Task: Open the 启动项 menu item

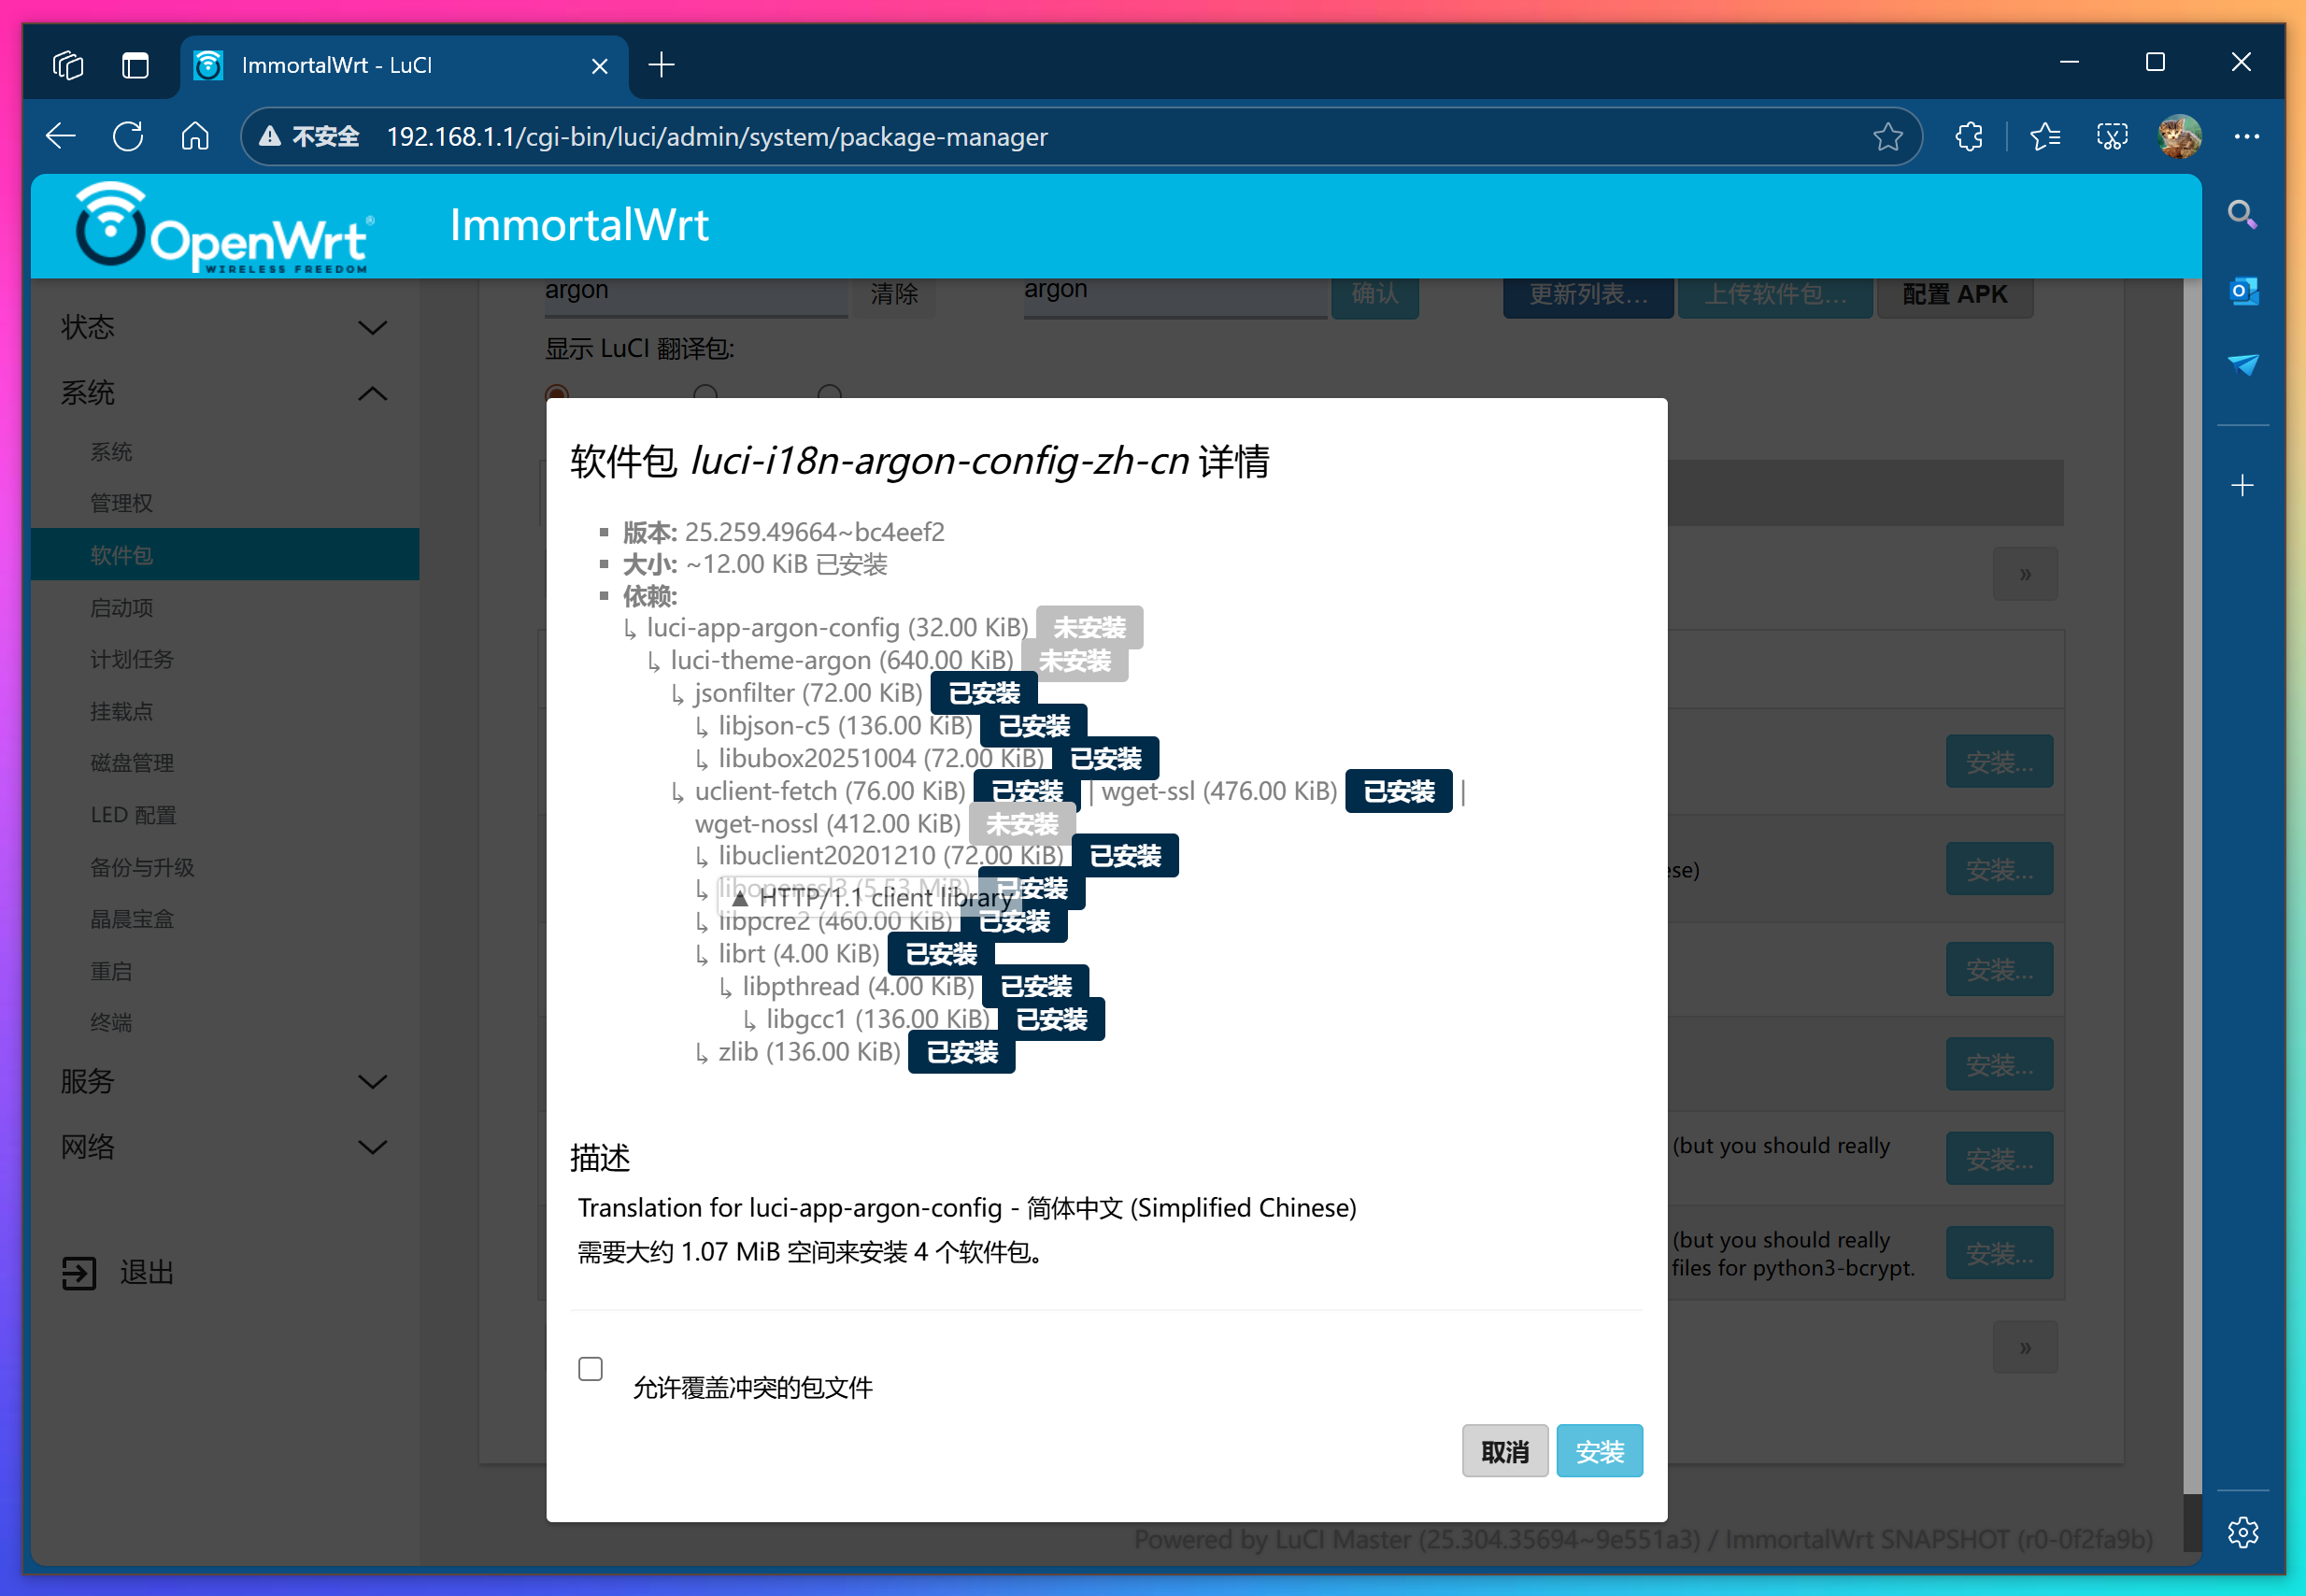Action: point(122,608)
